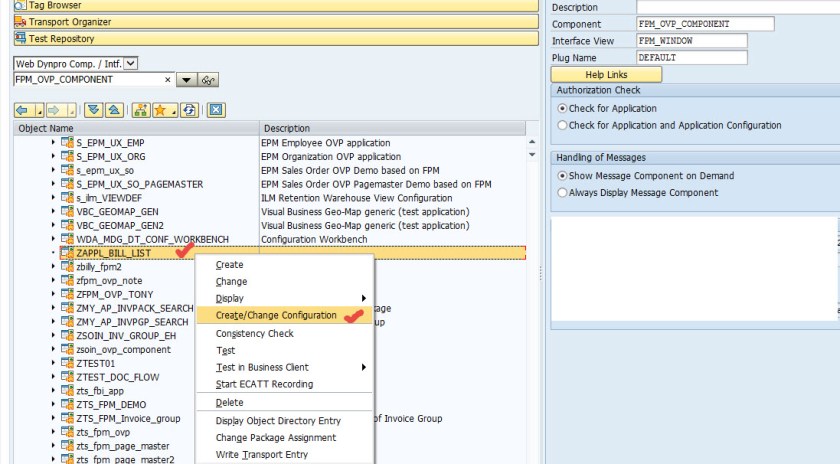The width and height of the screenshot is (840, 464).
Task: Click the application icon beside ZTEST01
Action: coord(68,363)
